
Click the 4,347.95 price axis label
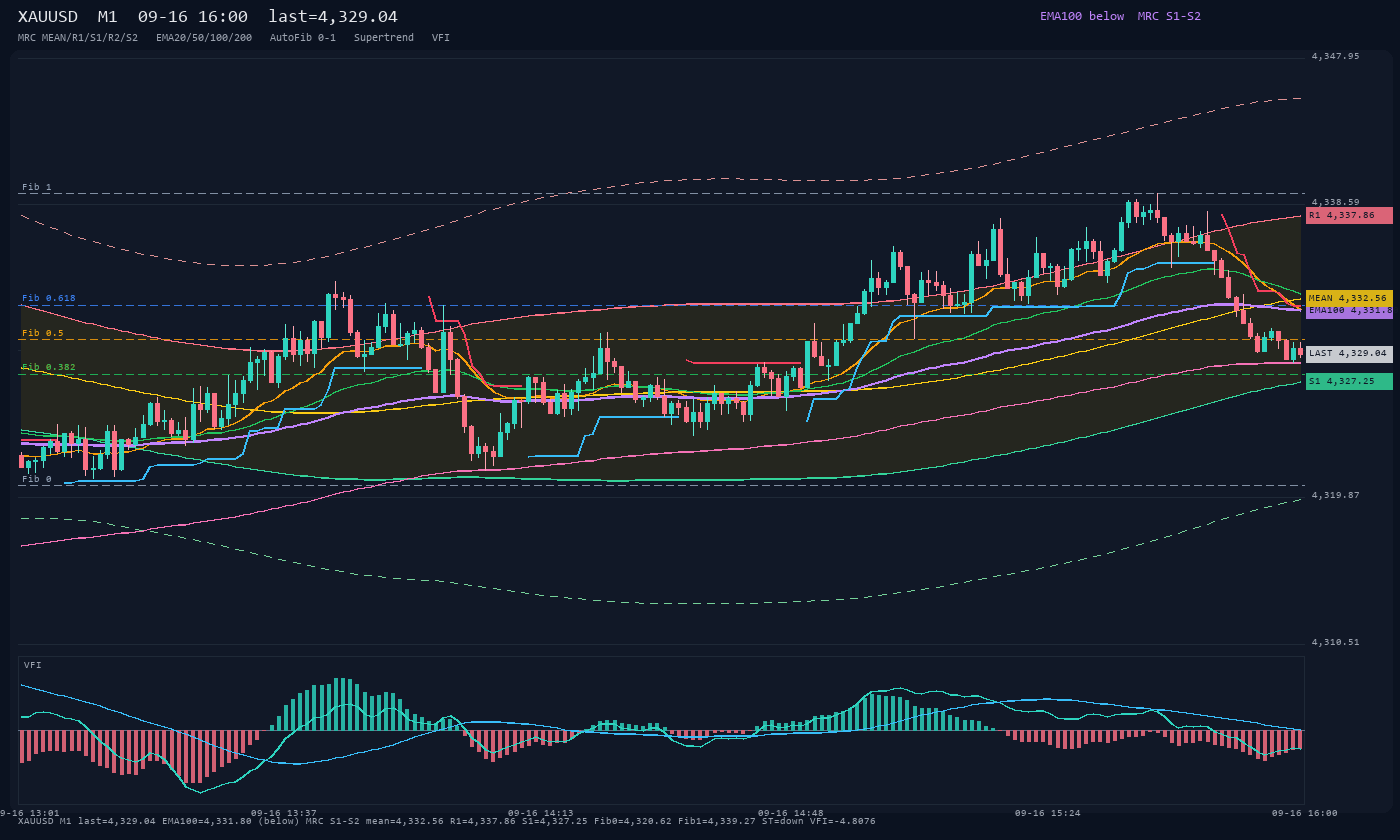point(1336,56)
